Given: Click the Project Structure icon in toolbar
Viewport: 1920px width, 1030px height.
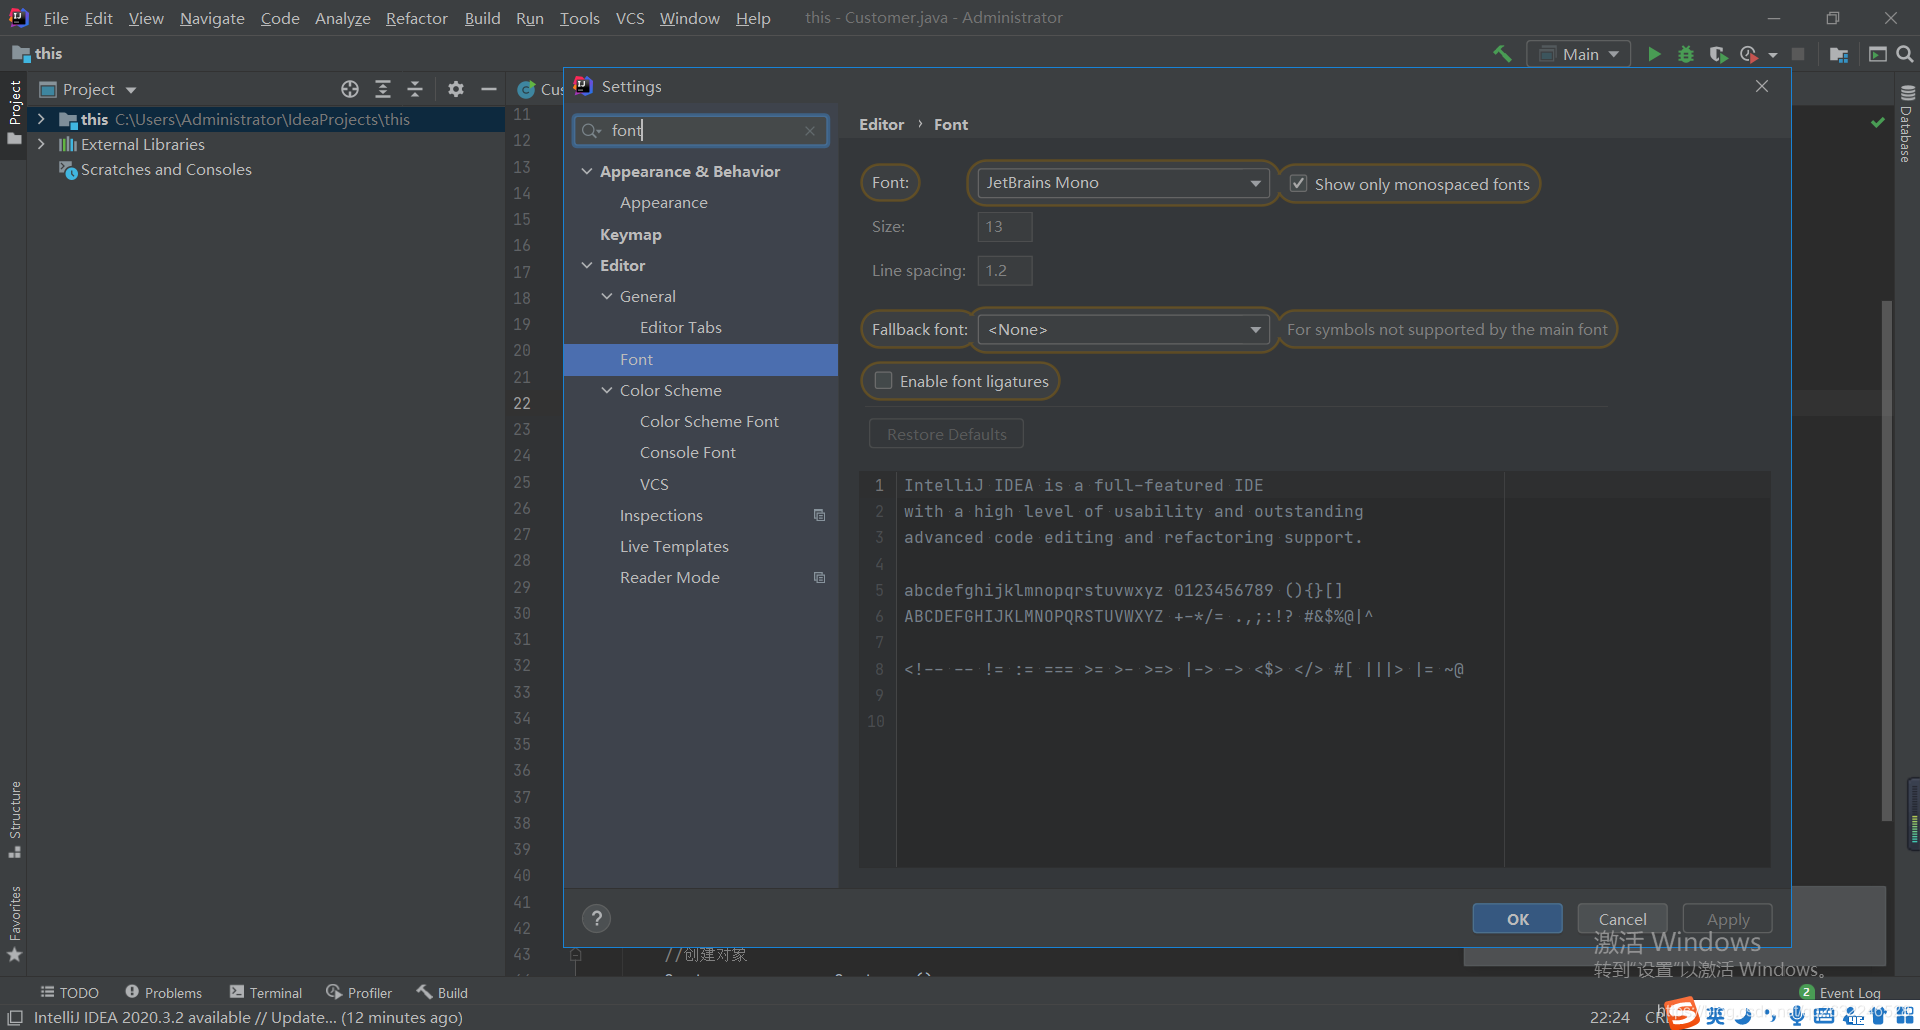Looking at the screenshot, I should (1838, 54).
